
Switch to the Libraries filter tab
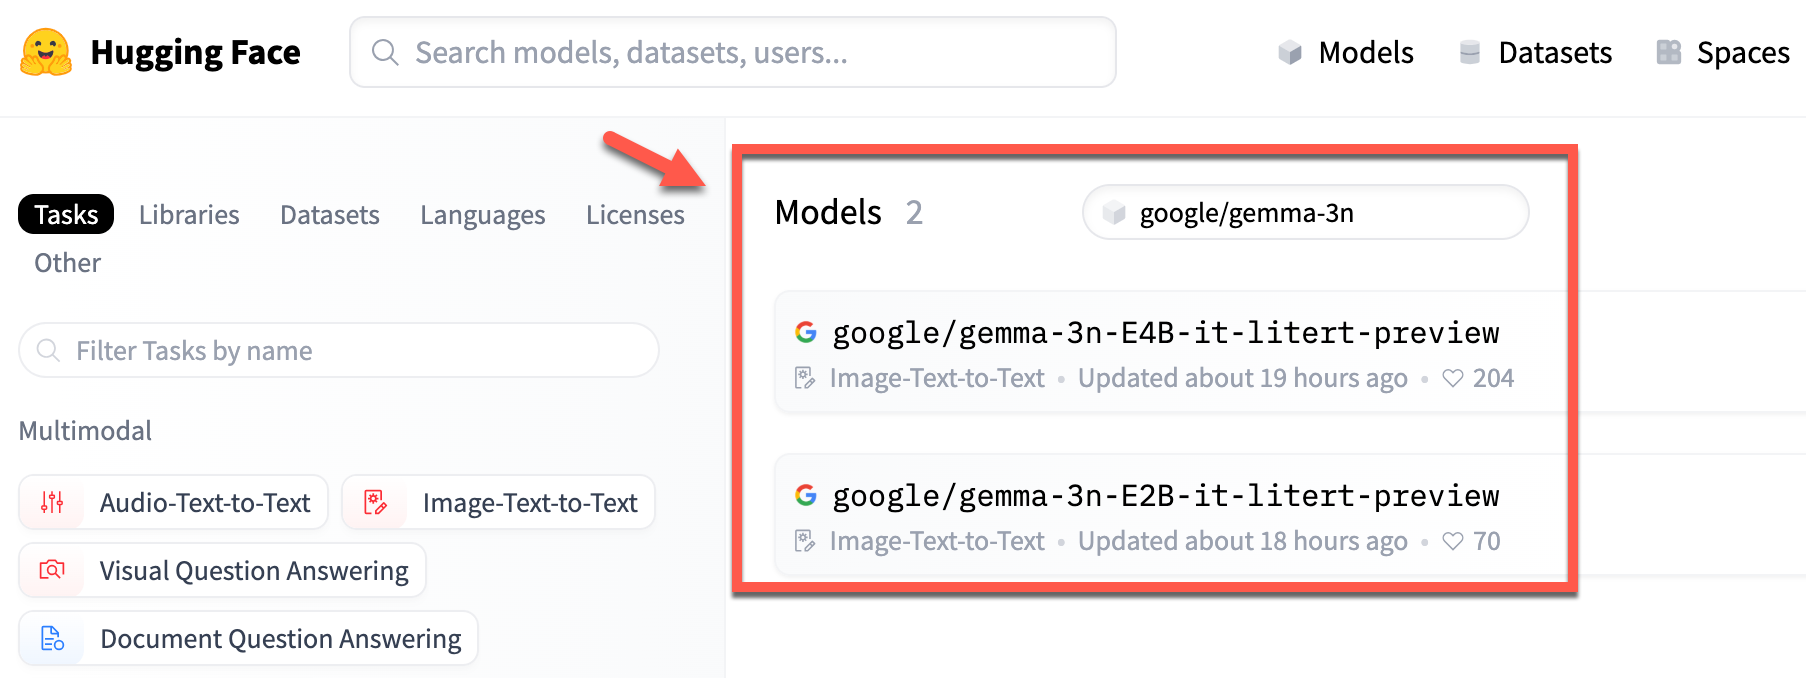coord(189,215)
